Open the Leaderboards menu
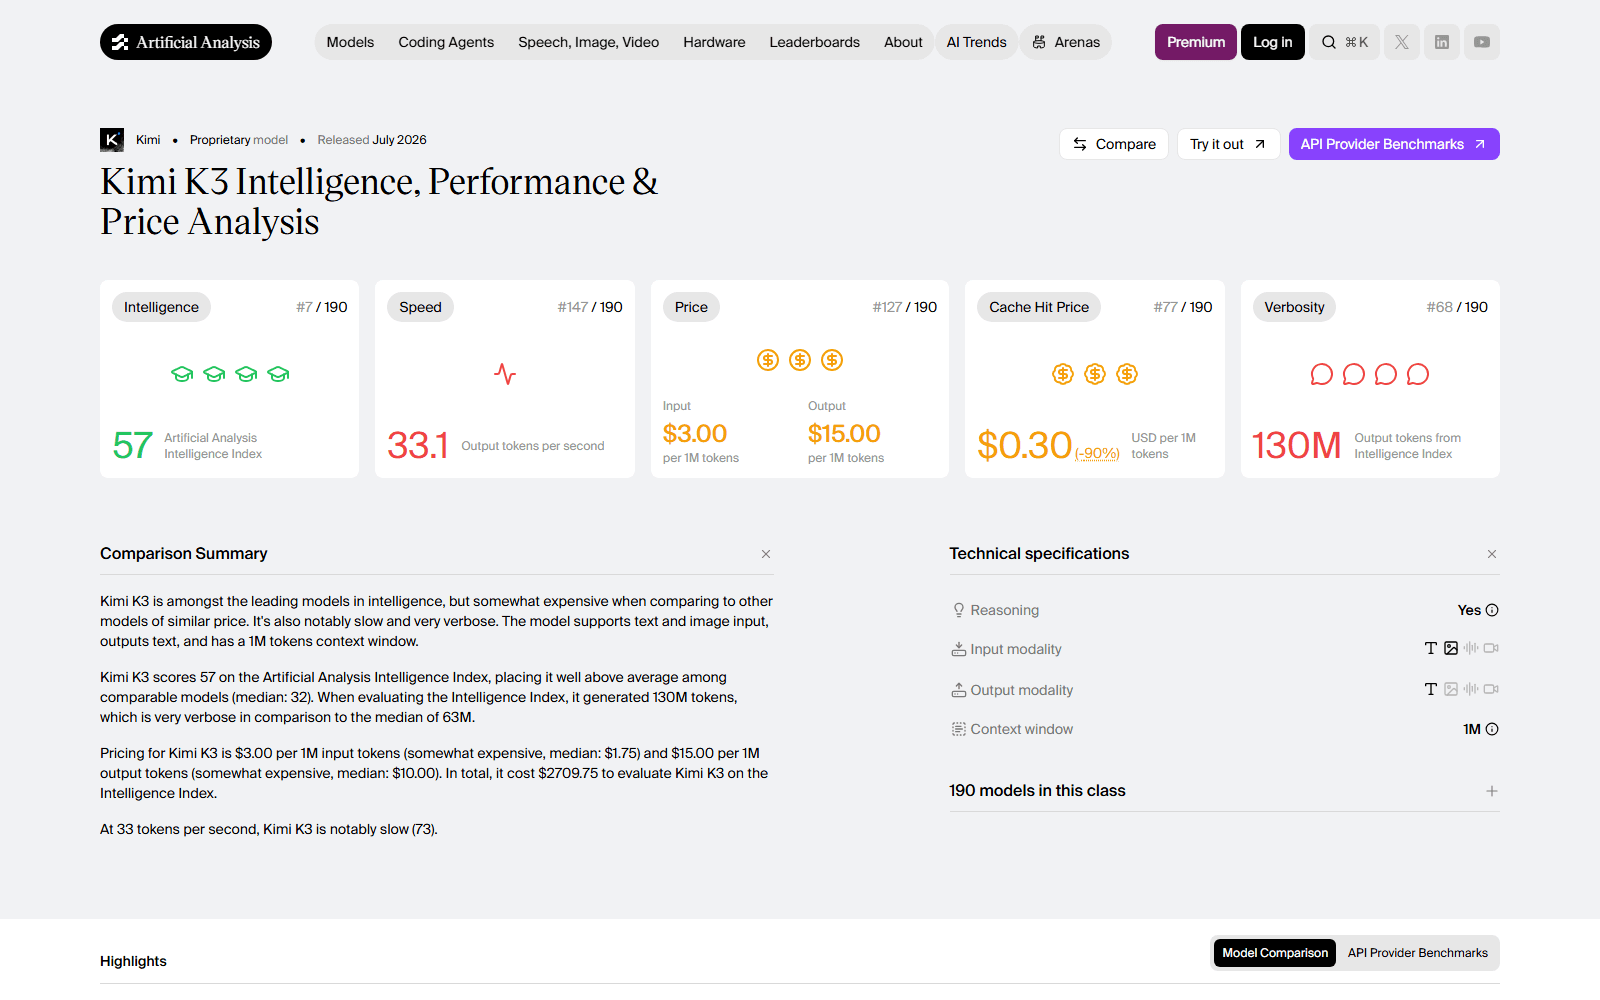Screen dimensions: 1600x1000 [x=814, y=42]
